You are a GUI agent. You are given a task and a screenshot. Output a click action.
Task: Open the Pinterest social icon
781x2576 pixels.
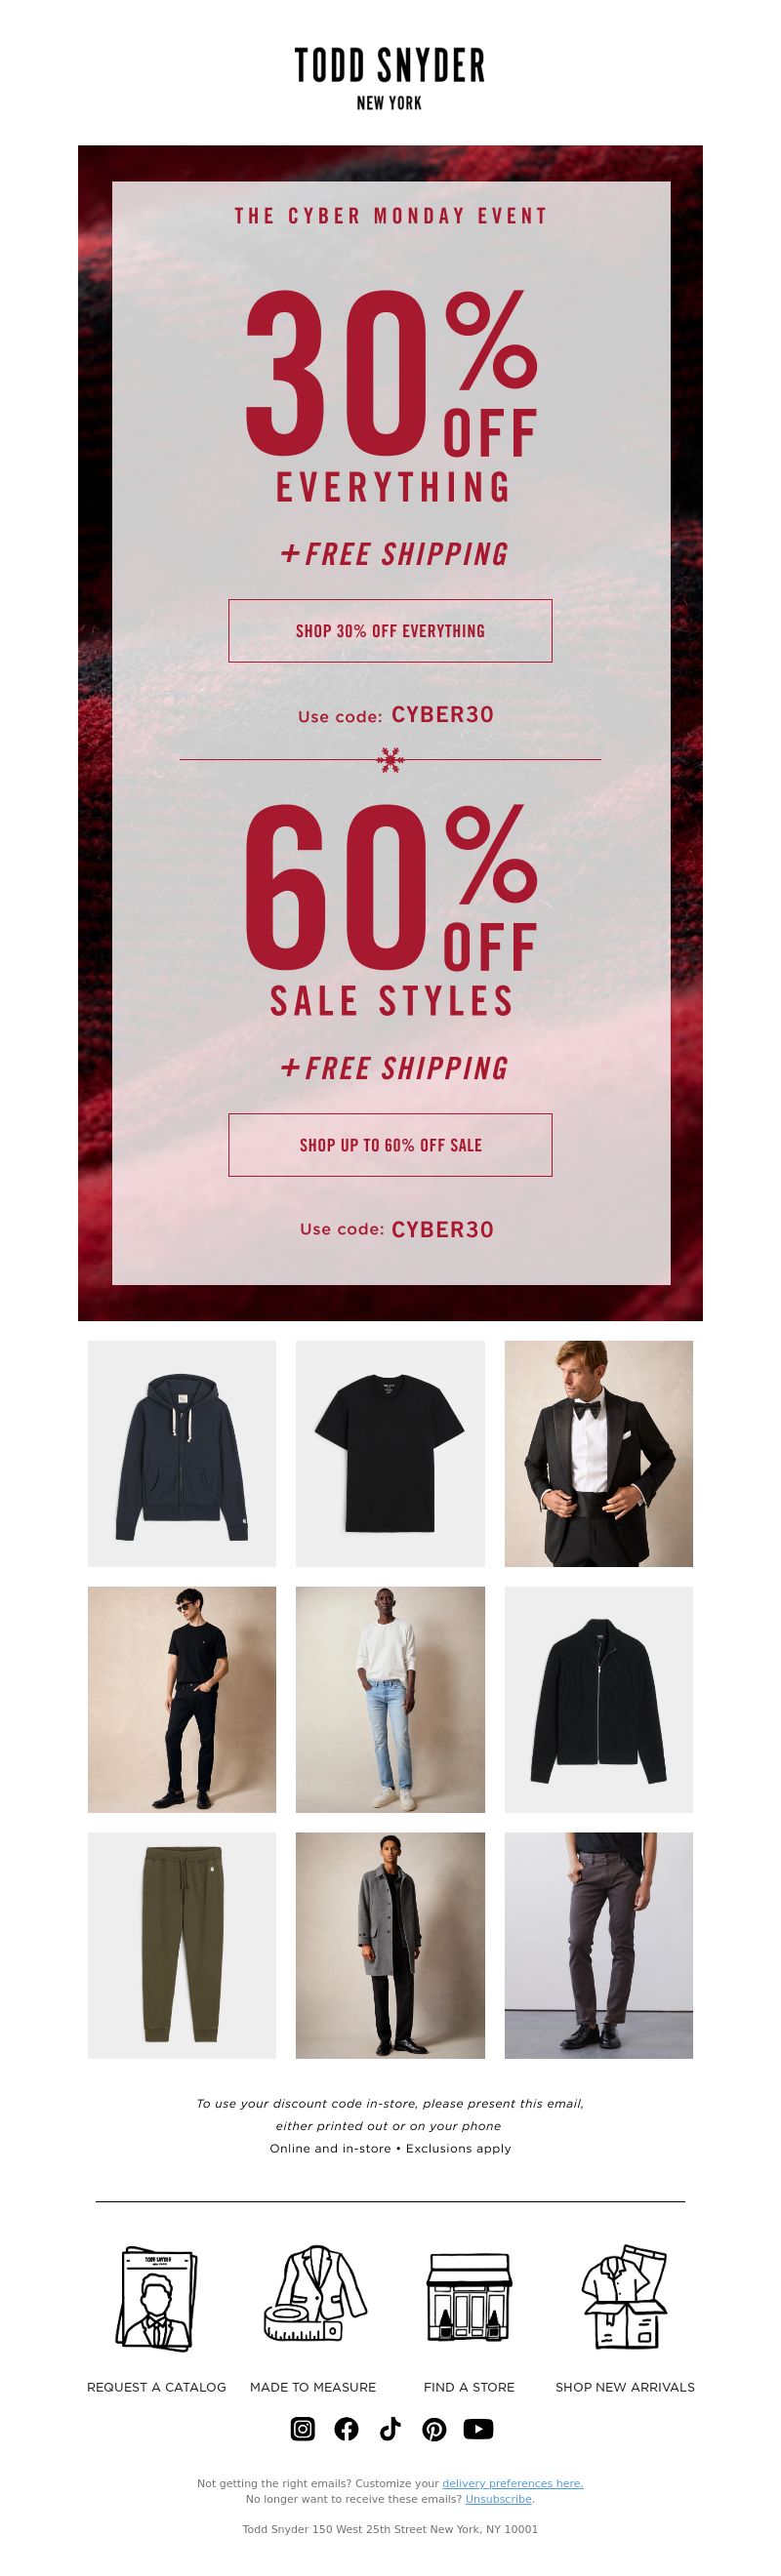click(434, 2429)
